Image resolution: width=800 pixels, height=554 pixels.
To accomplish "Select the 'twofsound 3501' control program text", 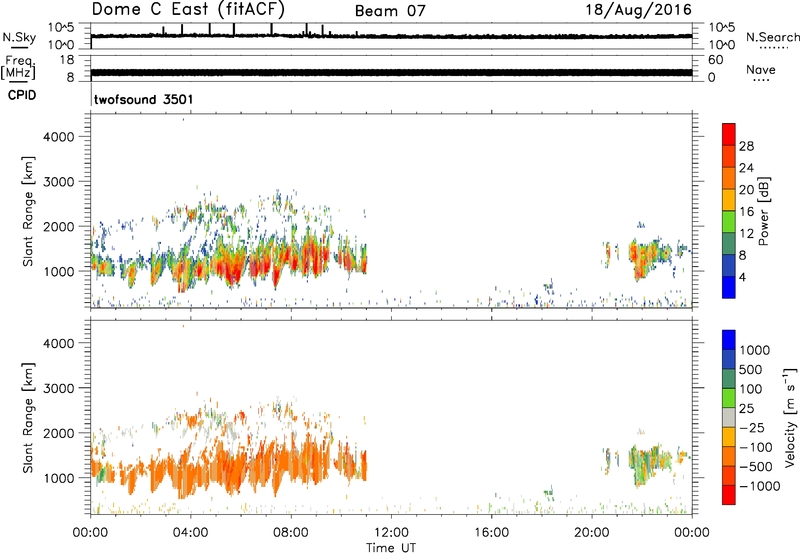I will pos(144,99).
